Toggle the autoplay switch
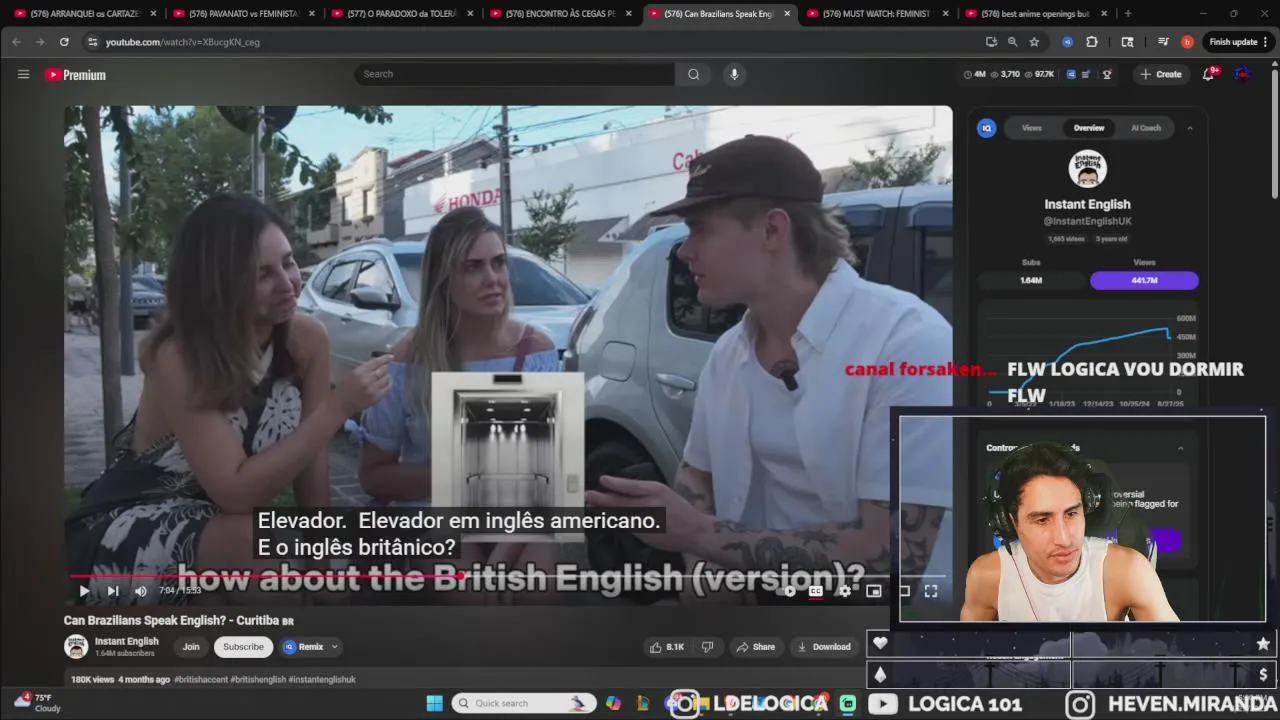The width and height of the screenshot is (1280, 720). [x=787, y=591]
